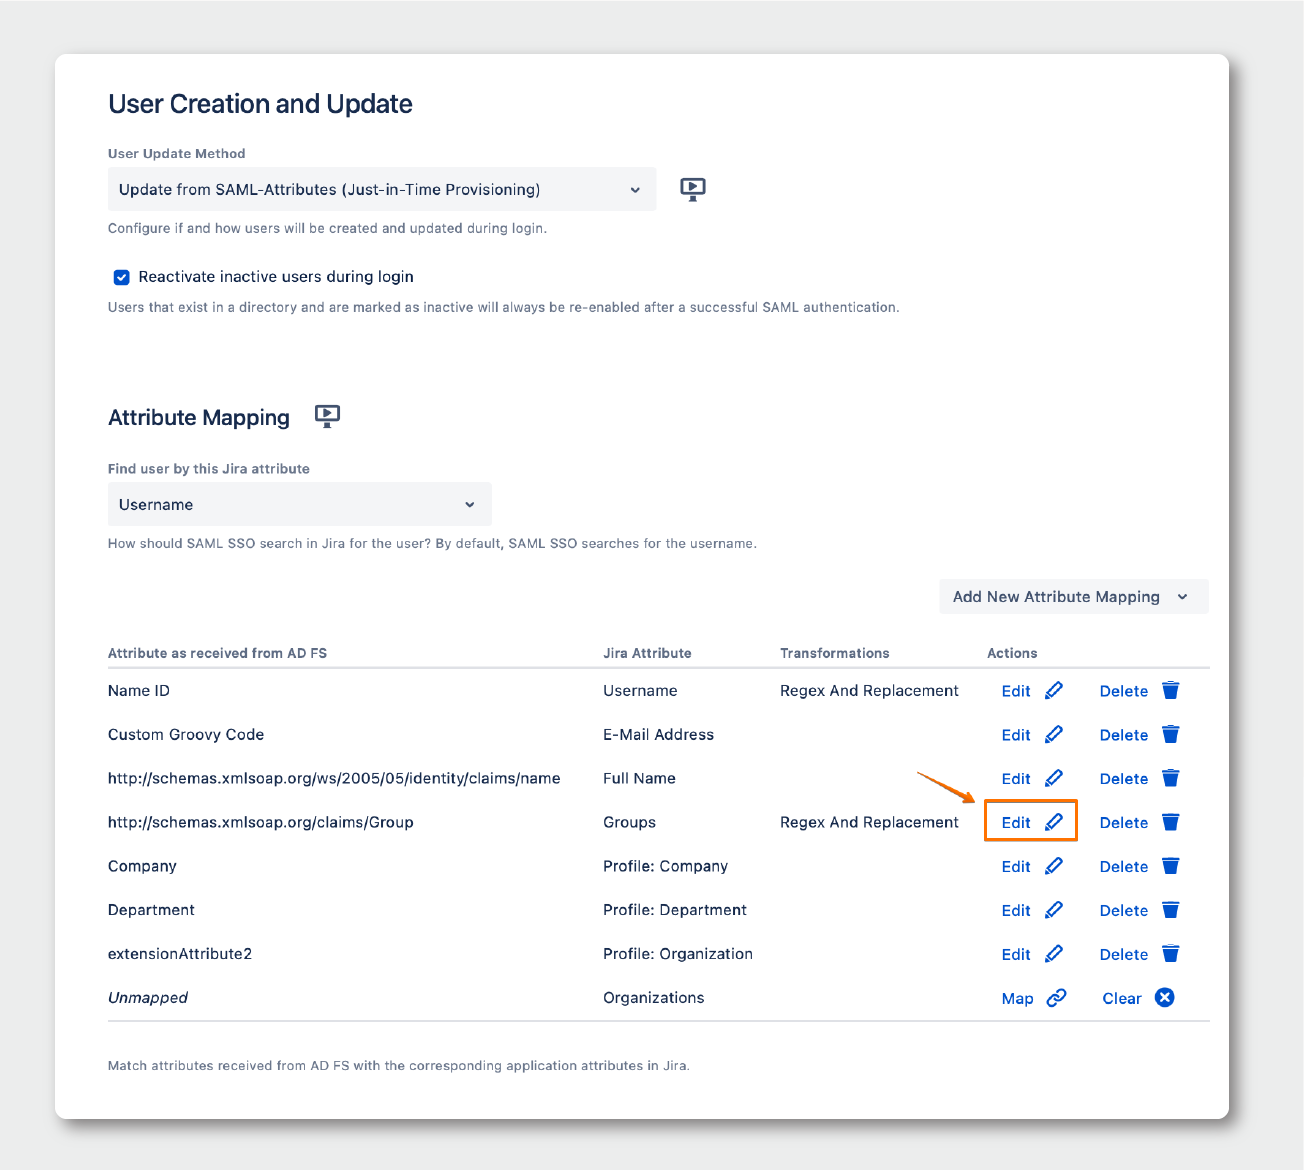Click trash icon in claims/Group row
This screenshot has width=1304, height=1170.
click(1171, 822)
